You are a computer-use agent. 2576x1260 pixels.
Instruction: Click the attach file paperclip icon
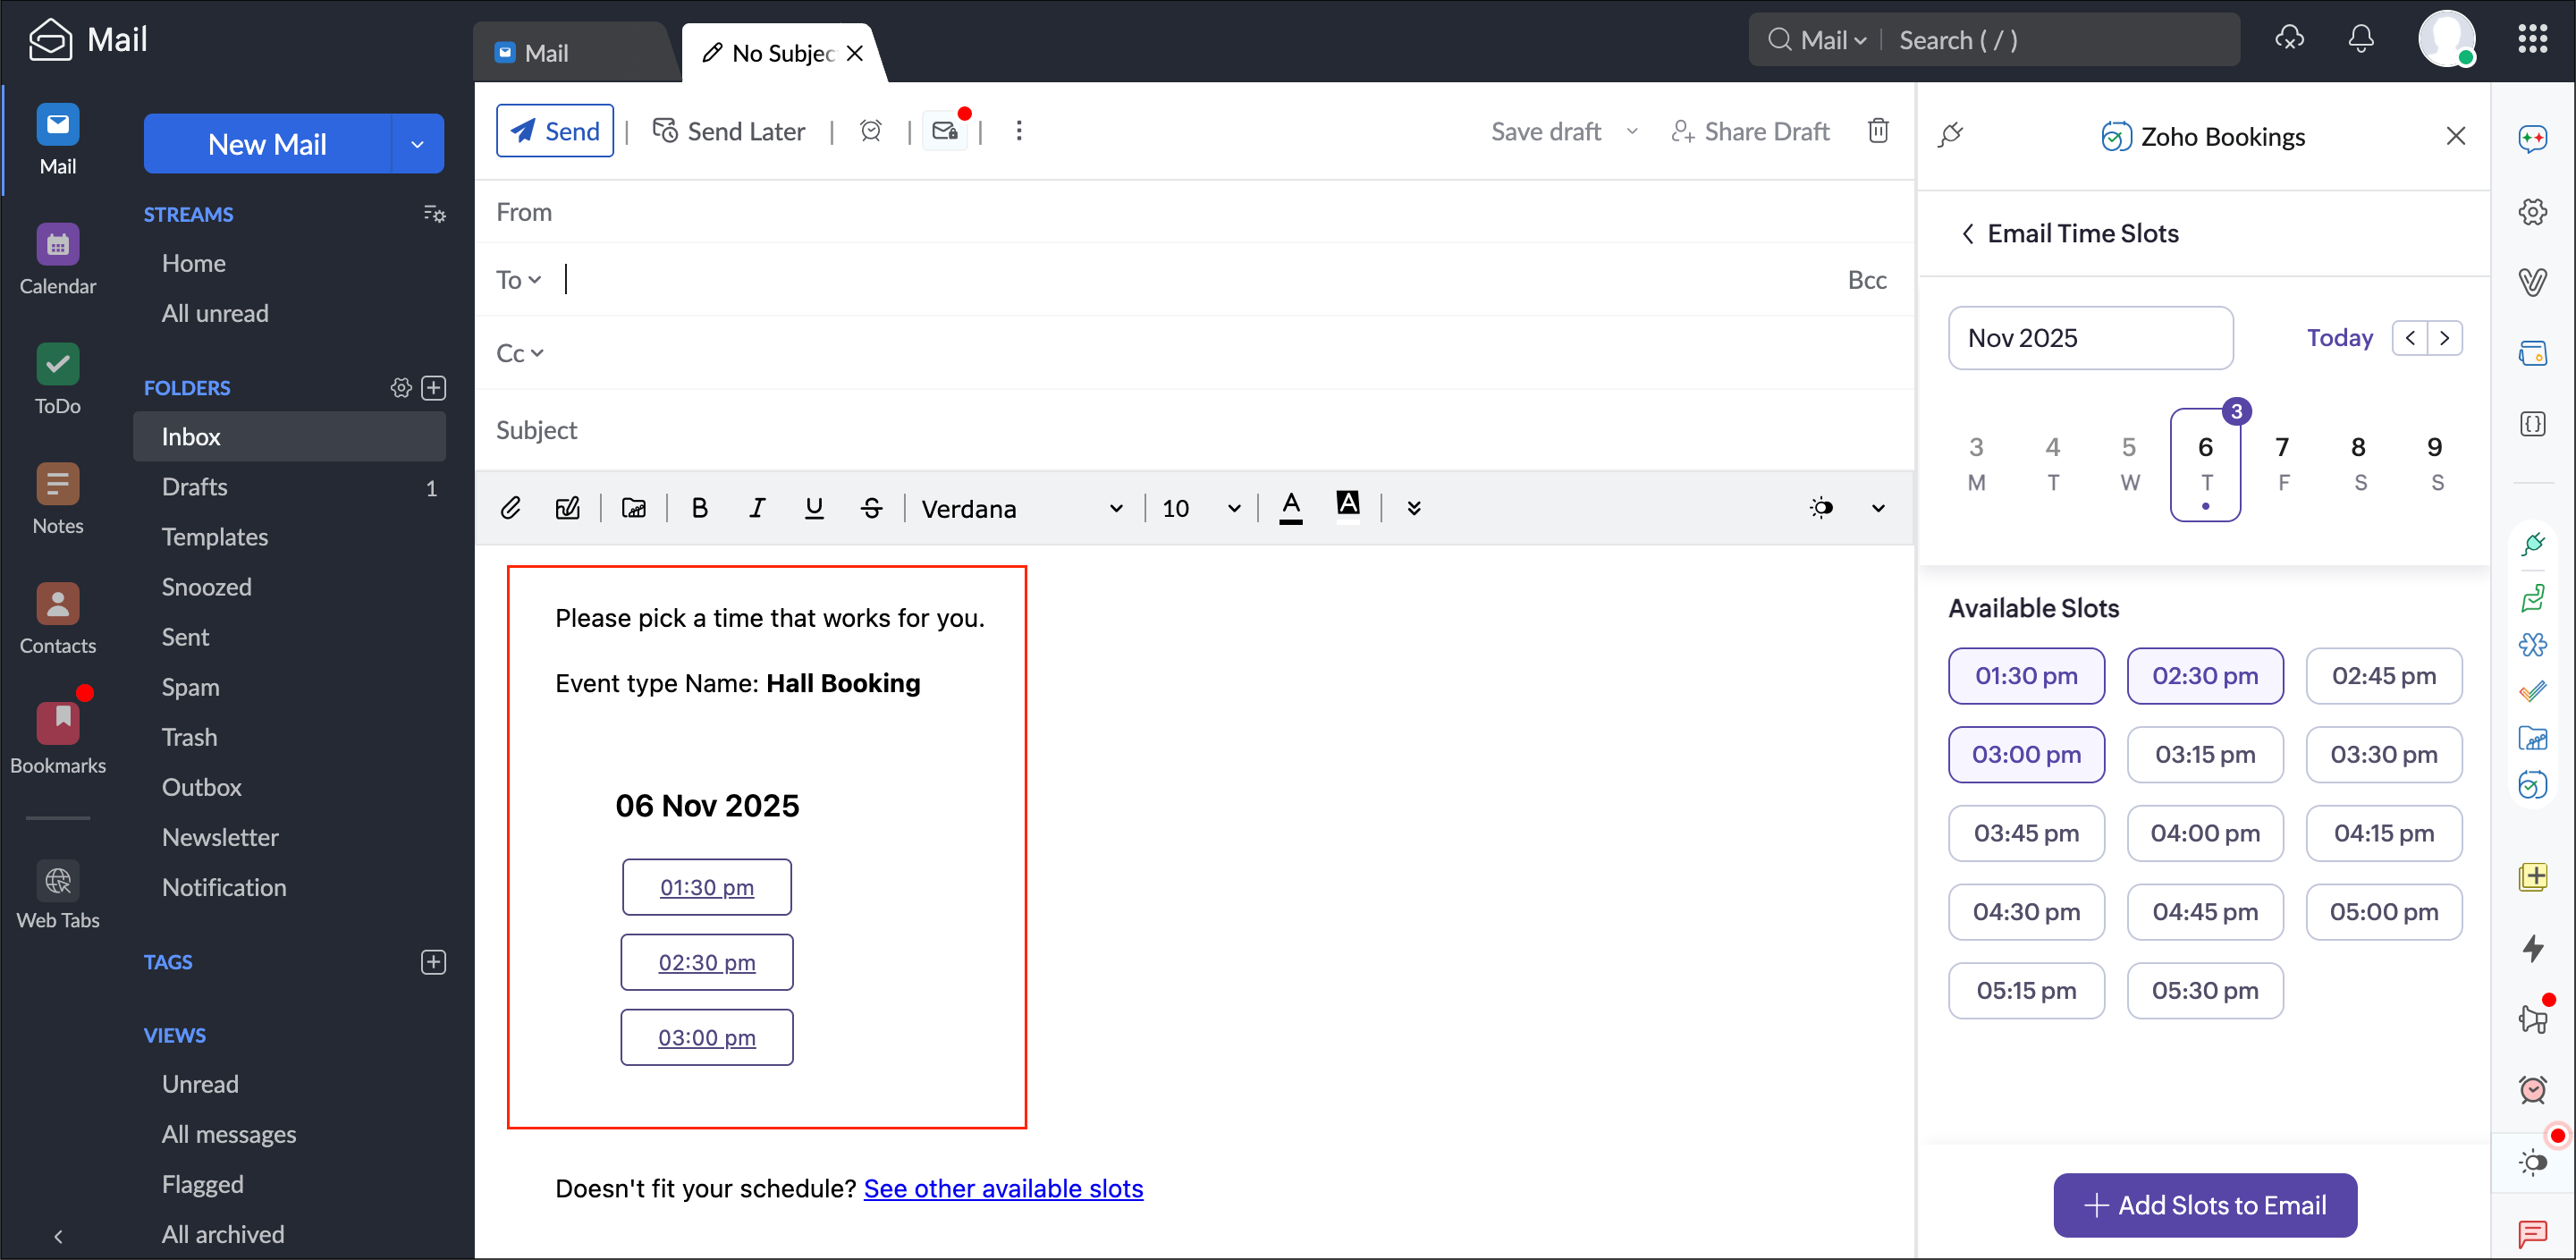coord(510,508)
